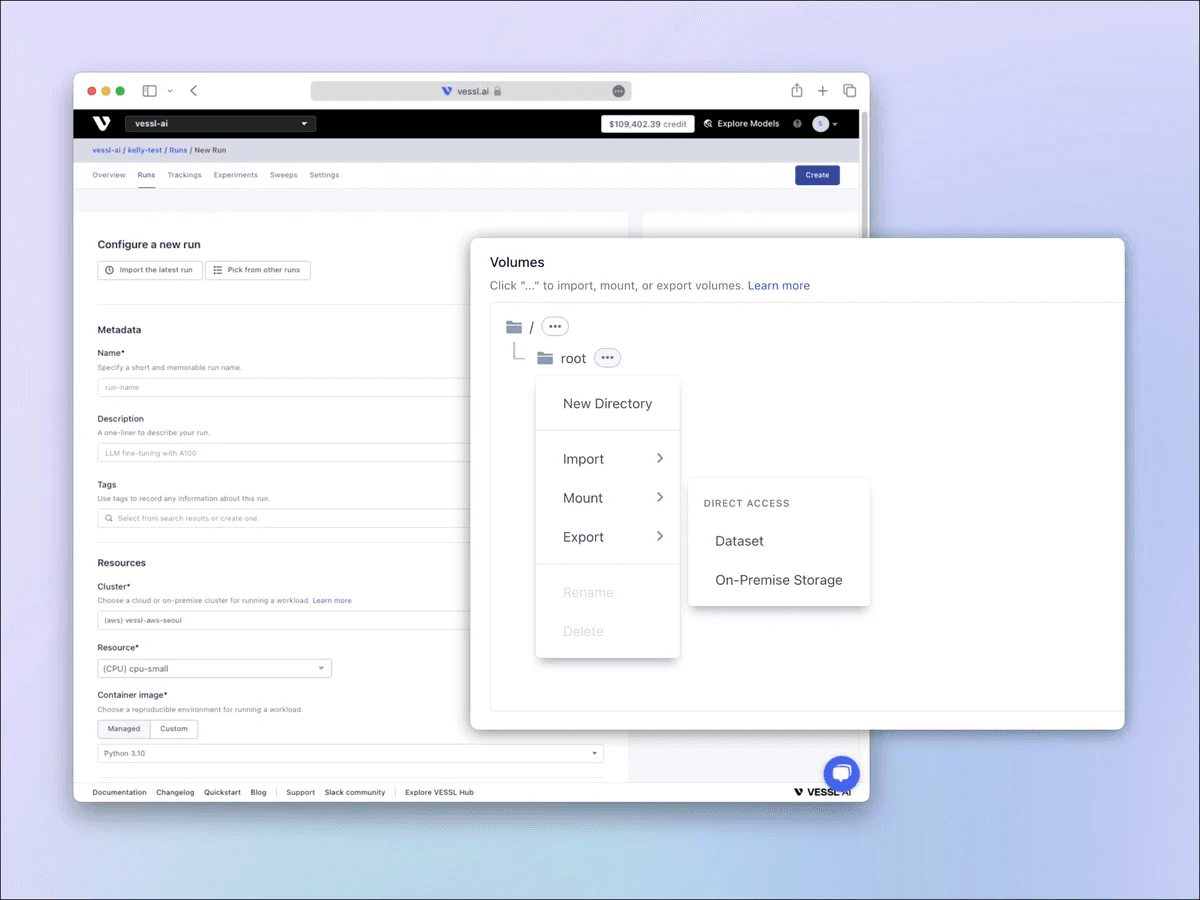Click the help question mark icon

pos(797,124)
